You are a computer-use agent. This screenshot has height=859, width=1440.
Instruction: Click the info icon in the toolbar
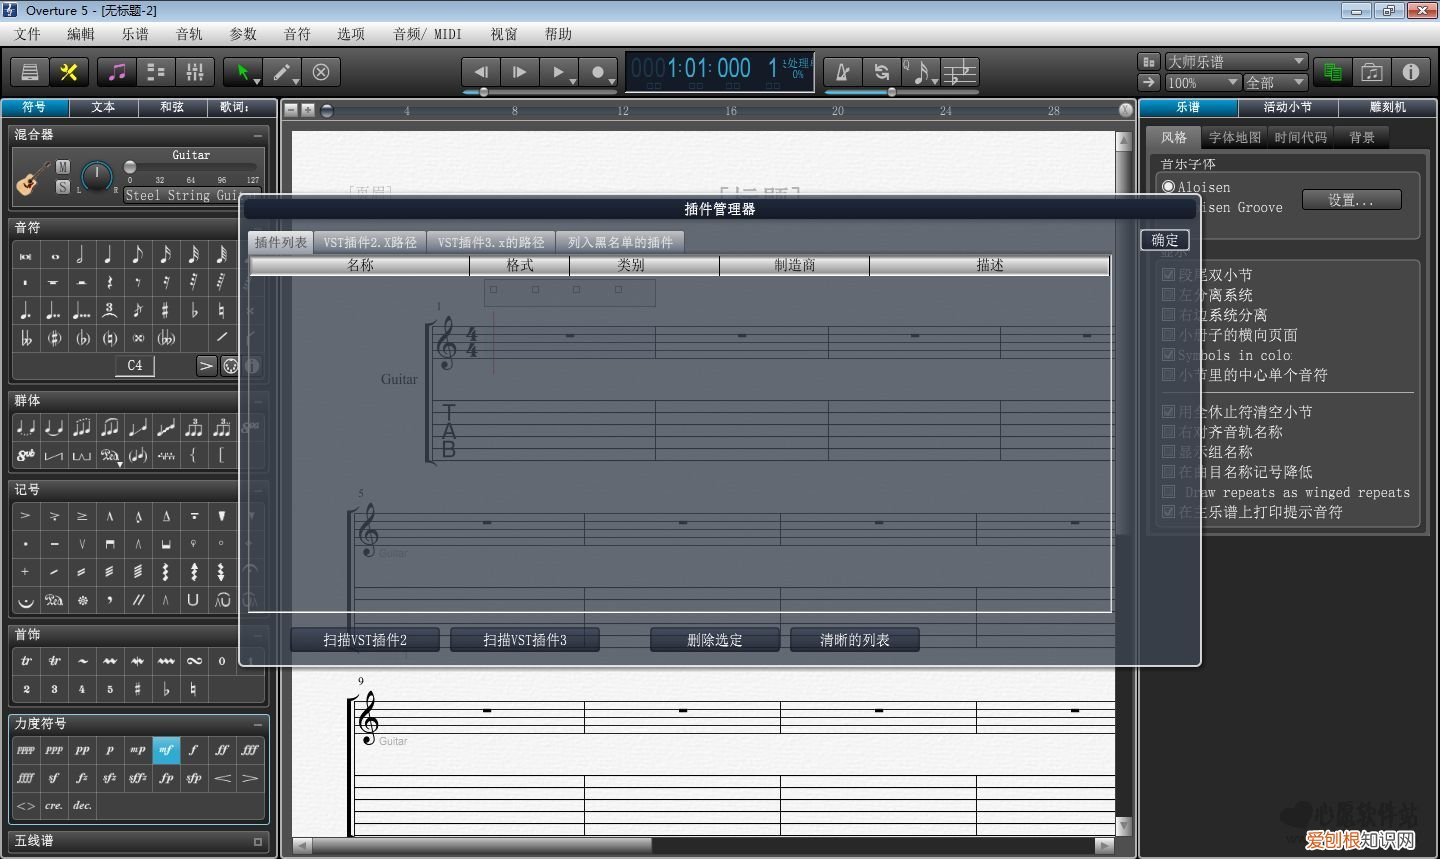(1410, 72)
